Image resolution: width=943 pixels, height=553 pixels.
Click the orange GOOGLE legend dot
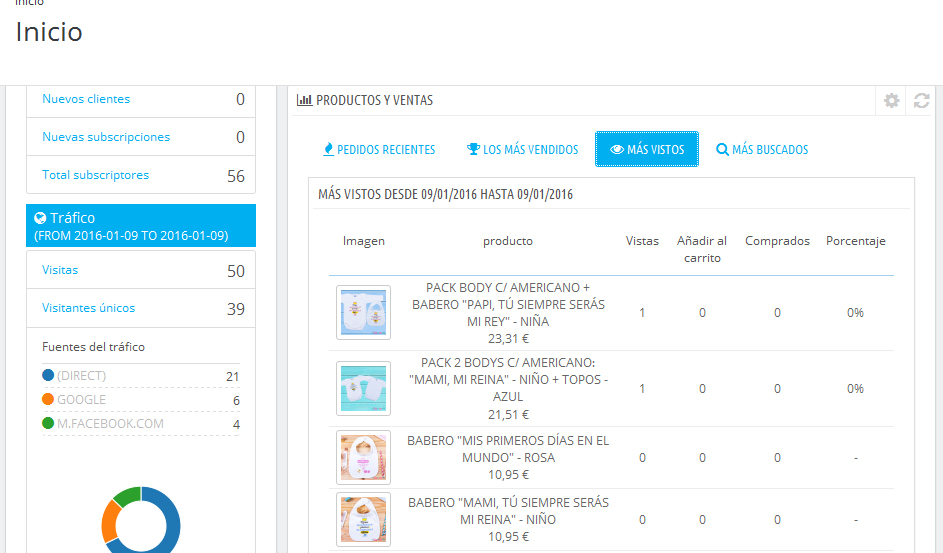pyautogui.click(x=48, y=399)
